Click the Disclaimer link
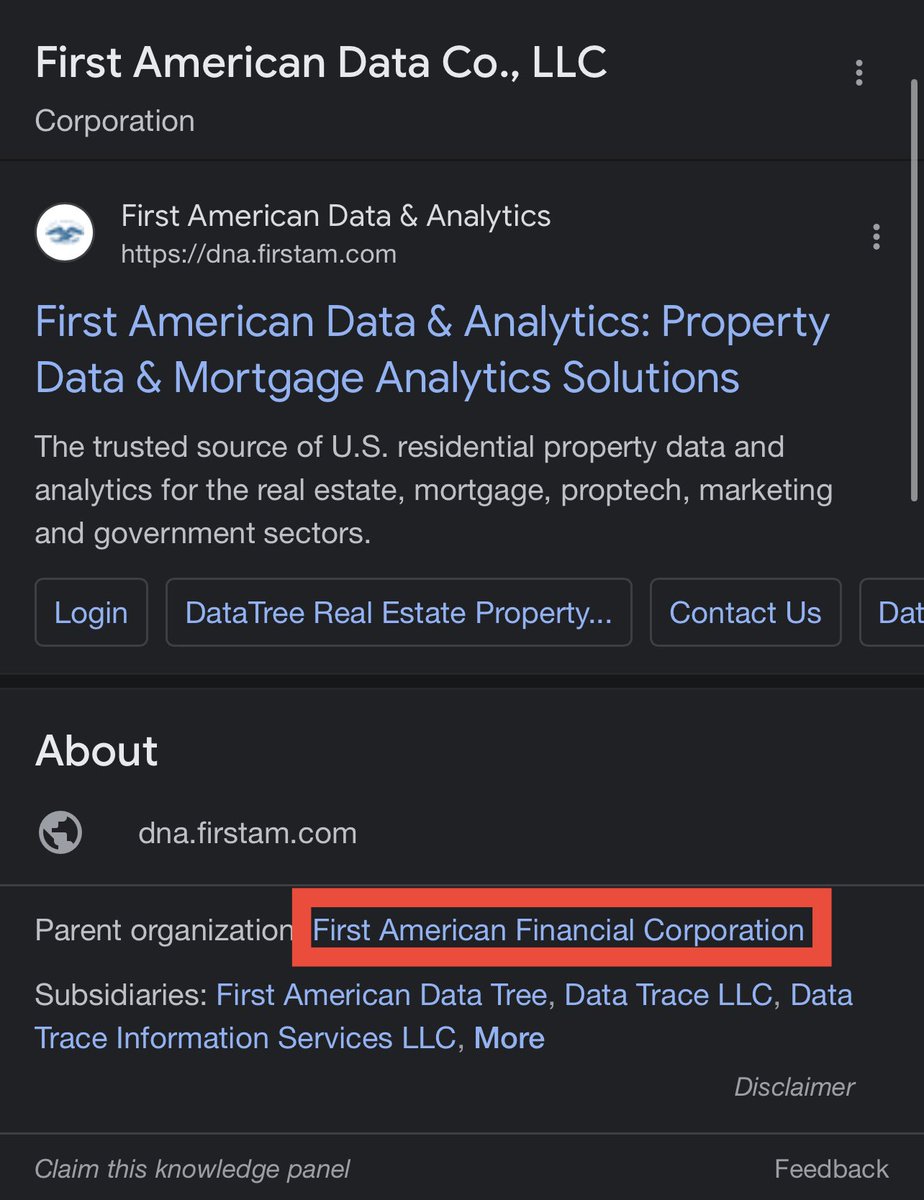 pos(794,1087)
